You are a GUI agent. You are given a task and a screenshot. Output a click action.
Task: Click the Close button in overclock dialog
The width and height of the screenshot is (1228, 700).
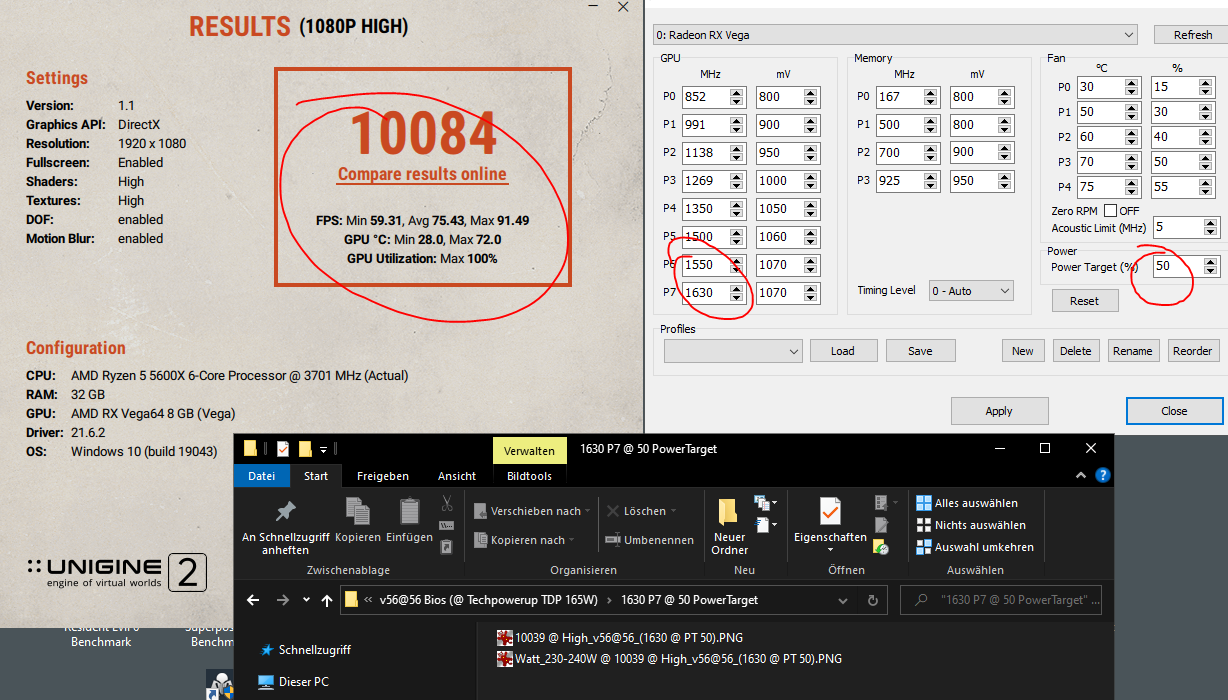coord(1174,411)
